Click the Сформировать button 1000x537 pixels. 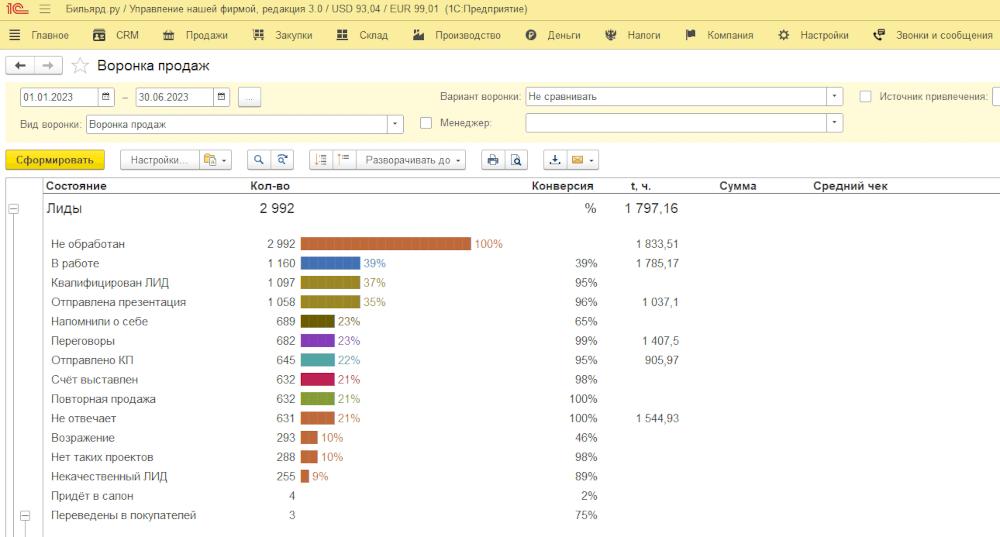54,160
